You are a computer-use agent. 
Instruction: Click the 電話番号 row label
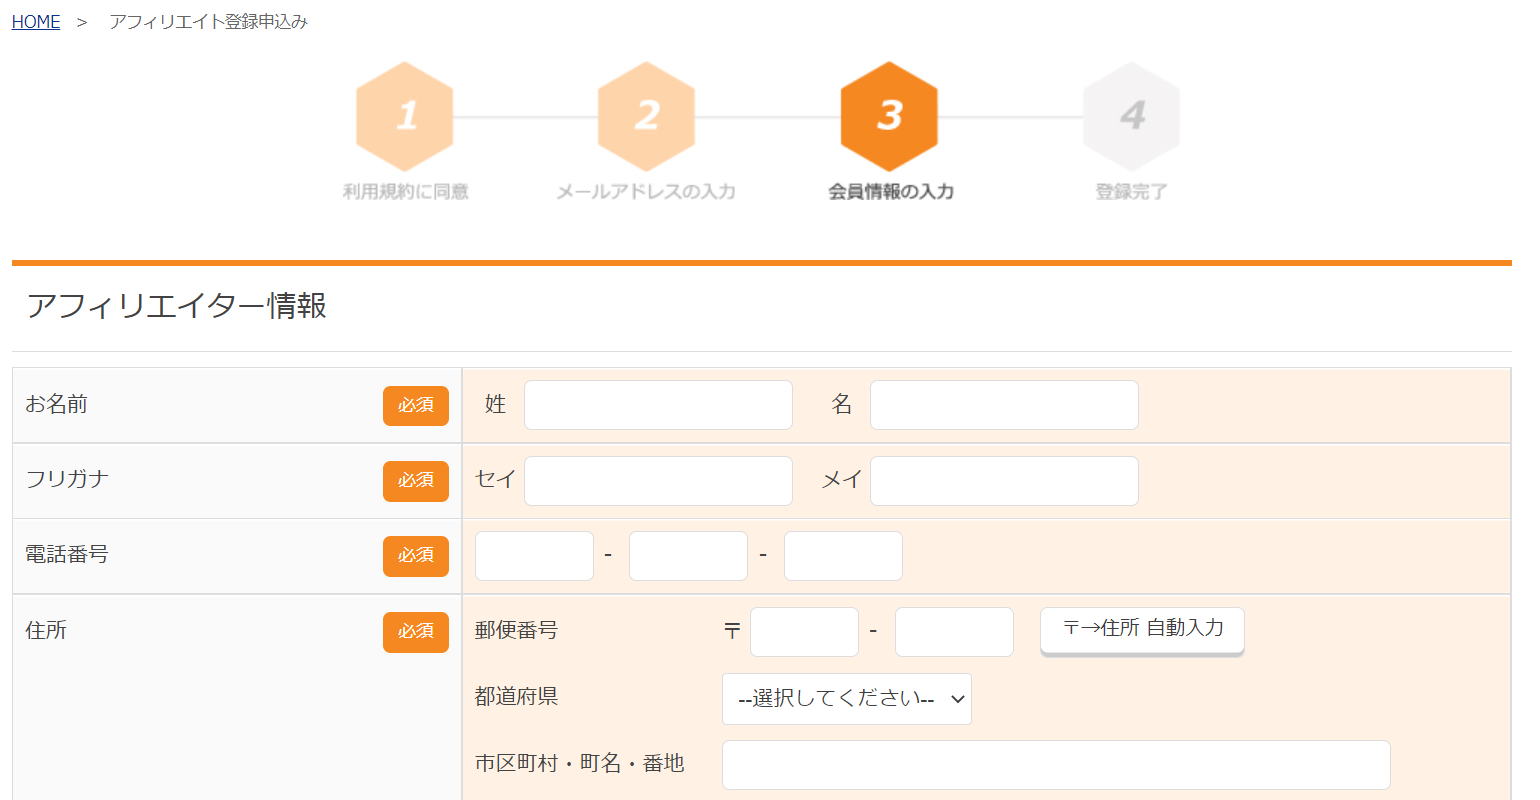[66, 554]
